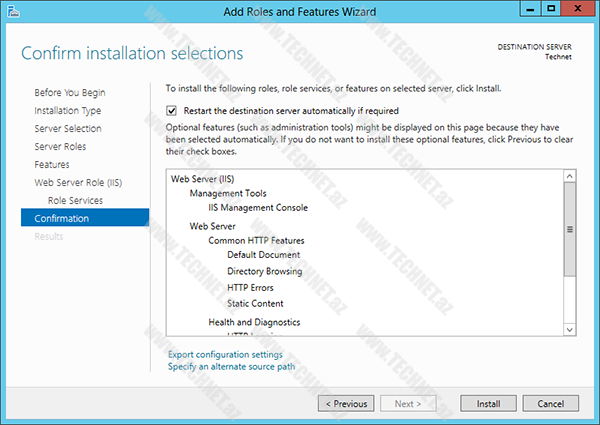
Task: Click the Confirmation step in sidebar
Action: point(61,218)
